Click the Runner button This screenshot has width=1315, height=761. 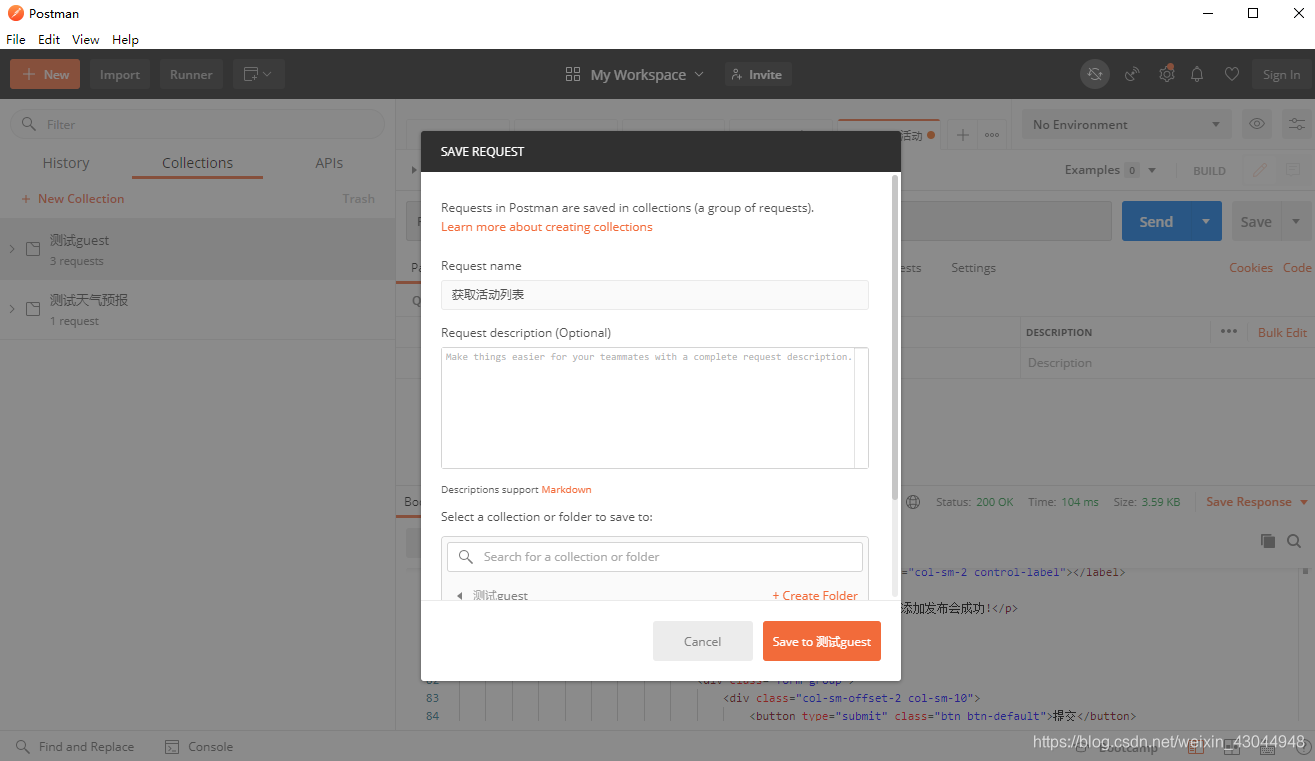191,74
